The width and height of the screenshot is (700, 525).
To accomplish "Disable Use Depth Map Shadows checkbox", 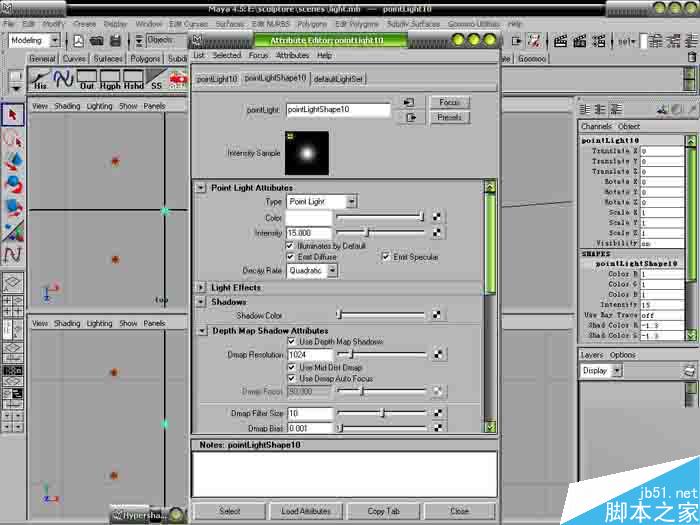I will pos(292,342).
